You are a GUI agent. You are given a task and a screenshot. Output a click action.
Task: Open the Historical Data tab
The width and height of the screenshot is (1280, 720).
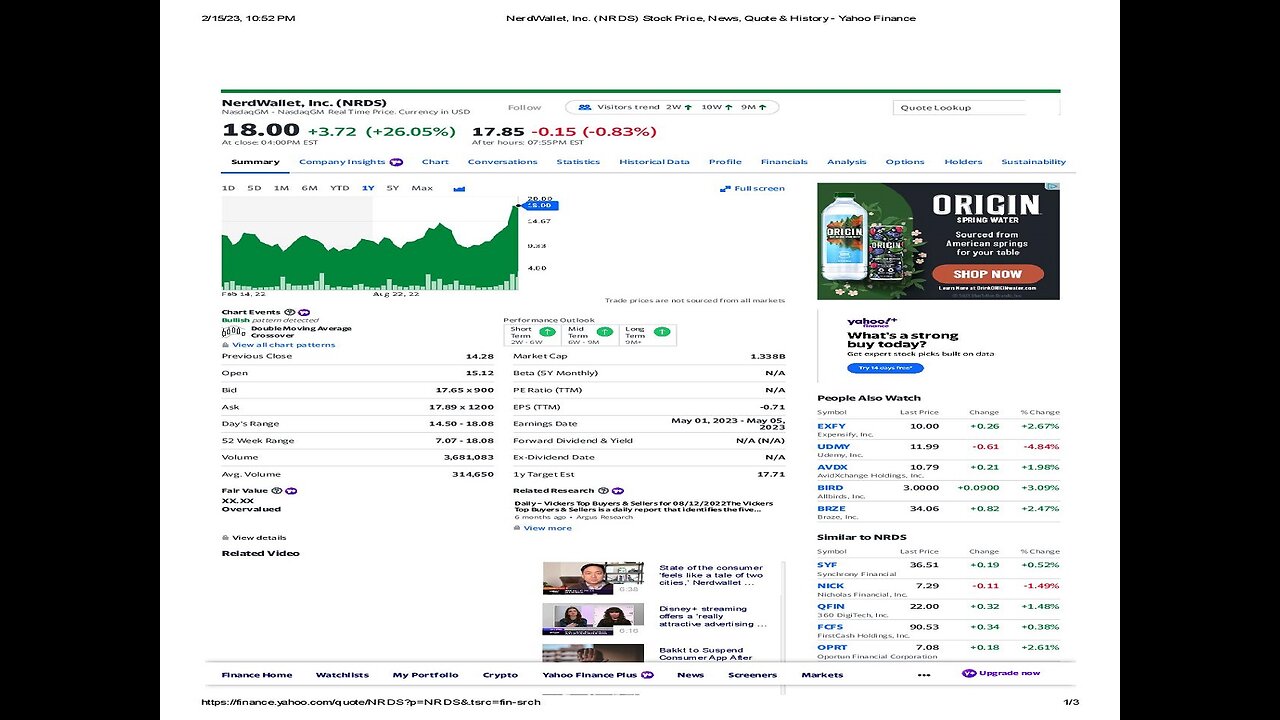(654, 162)
